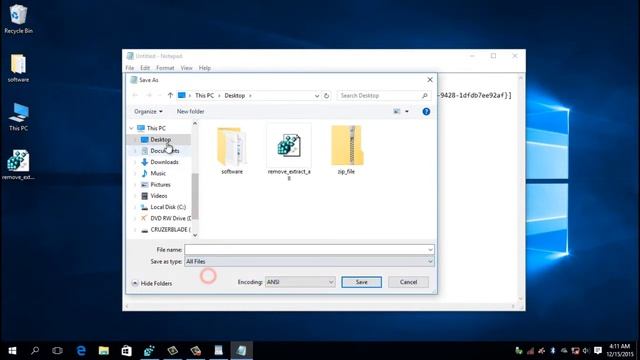Switch to Registry Editor on the taskbar

point(149,351)
